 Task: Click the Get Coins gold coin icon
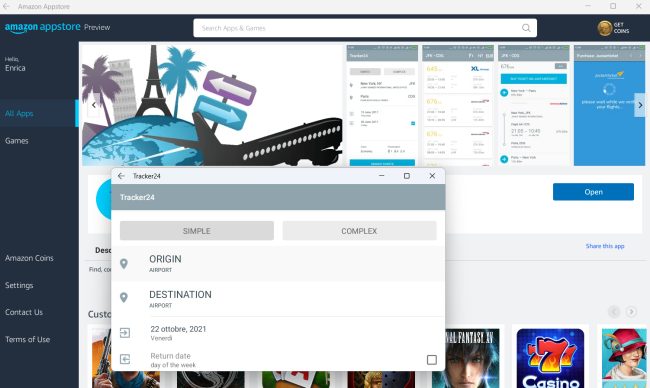605,28
